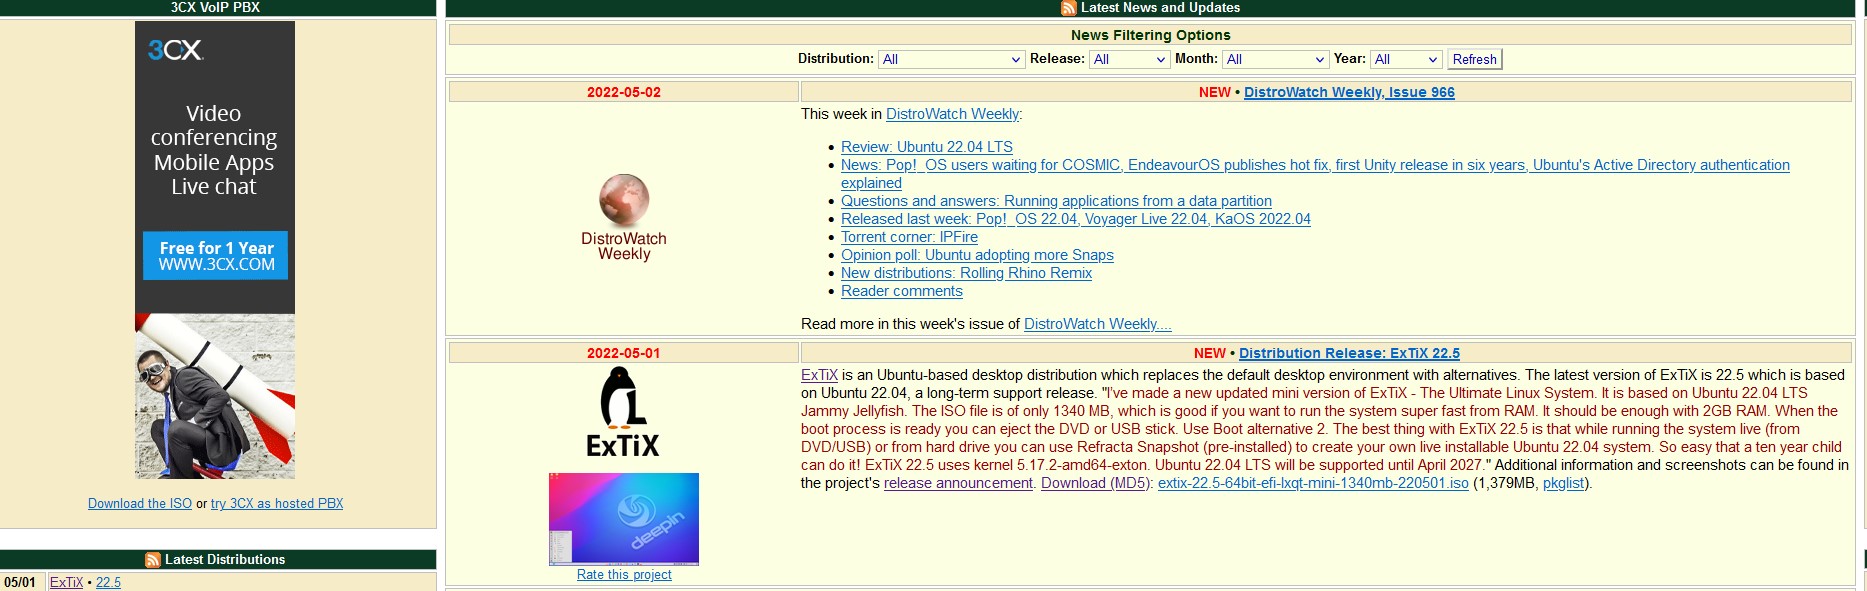The image size is (1867, 591).
Task: Click the Download the ISO link
Action: coord(140,504)
